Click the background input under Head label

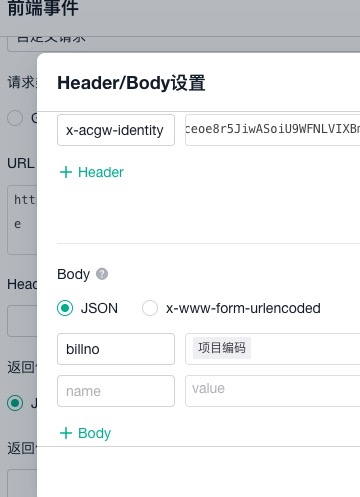[22, 321]
